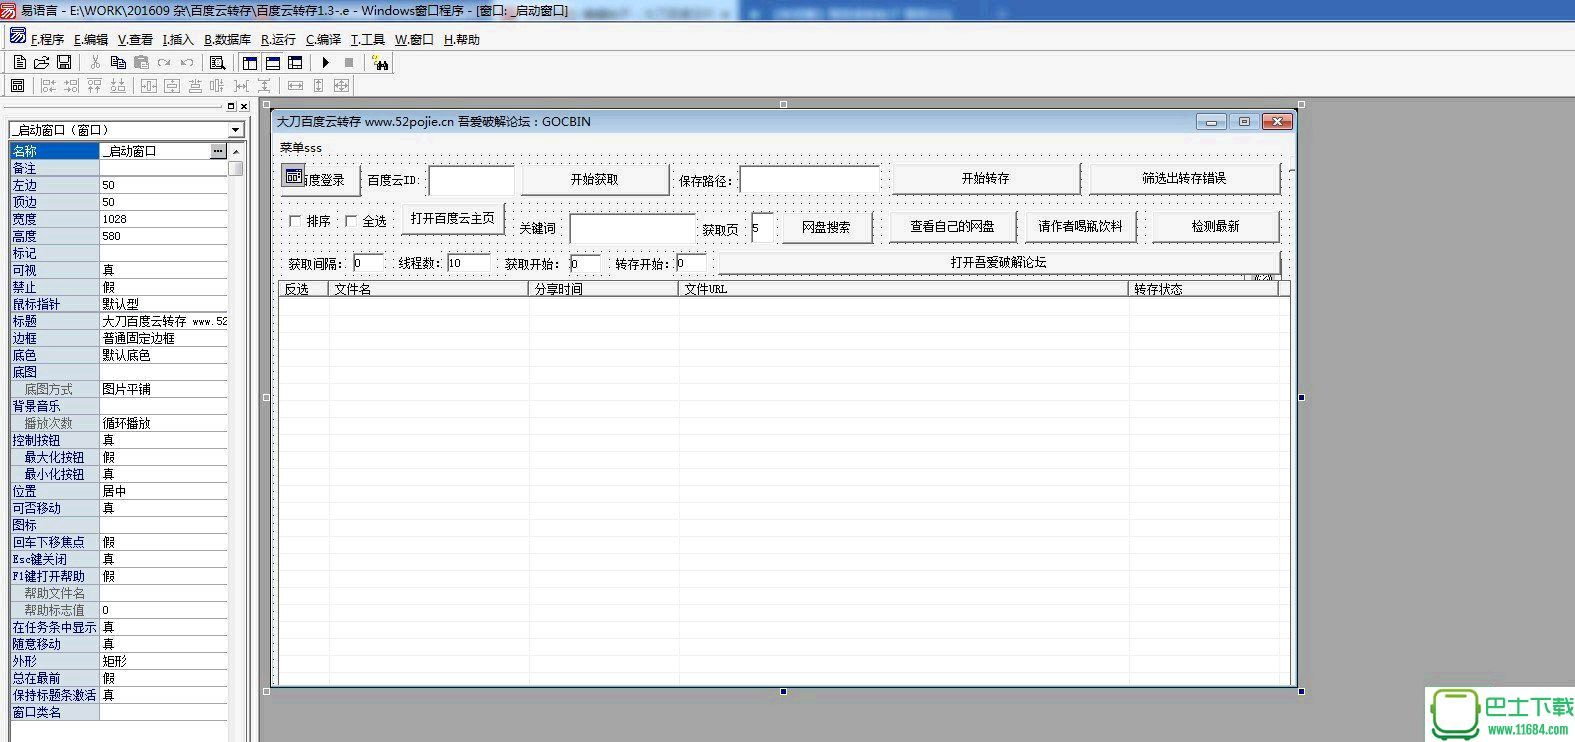Viewport: 1575px width, 742px height.
Task: Click the 关键词 input field
Action: (633, 229)
